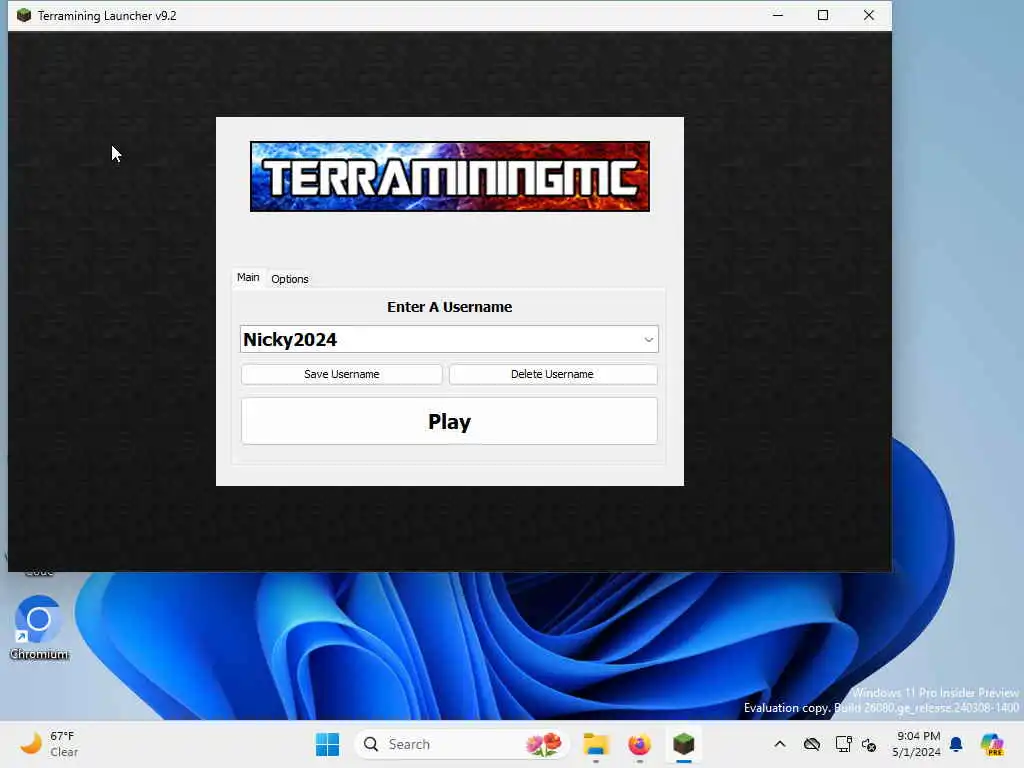Open the notifications bell icon
The width and height of the screenshot is (1024, 768).
tap(956, 744)
